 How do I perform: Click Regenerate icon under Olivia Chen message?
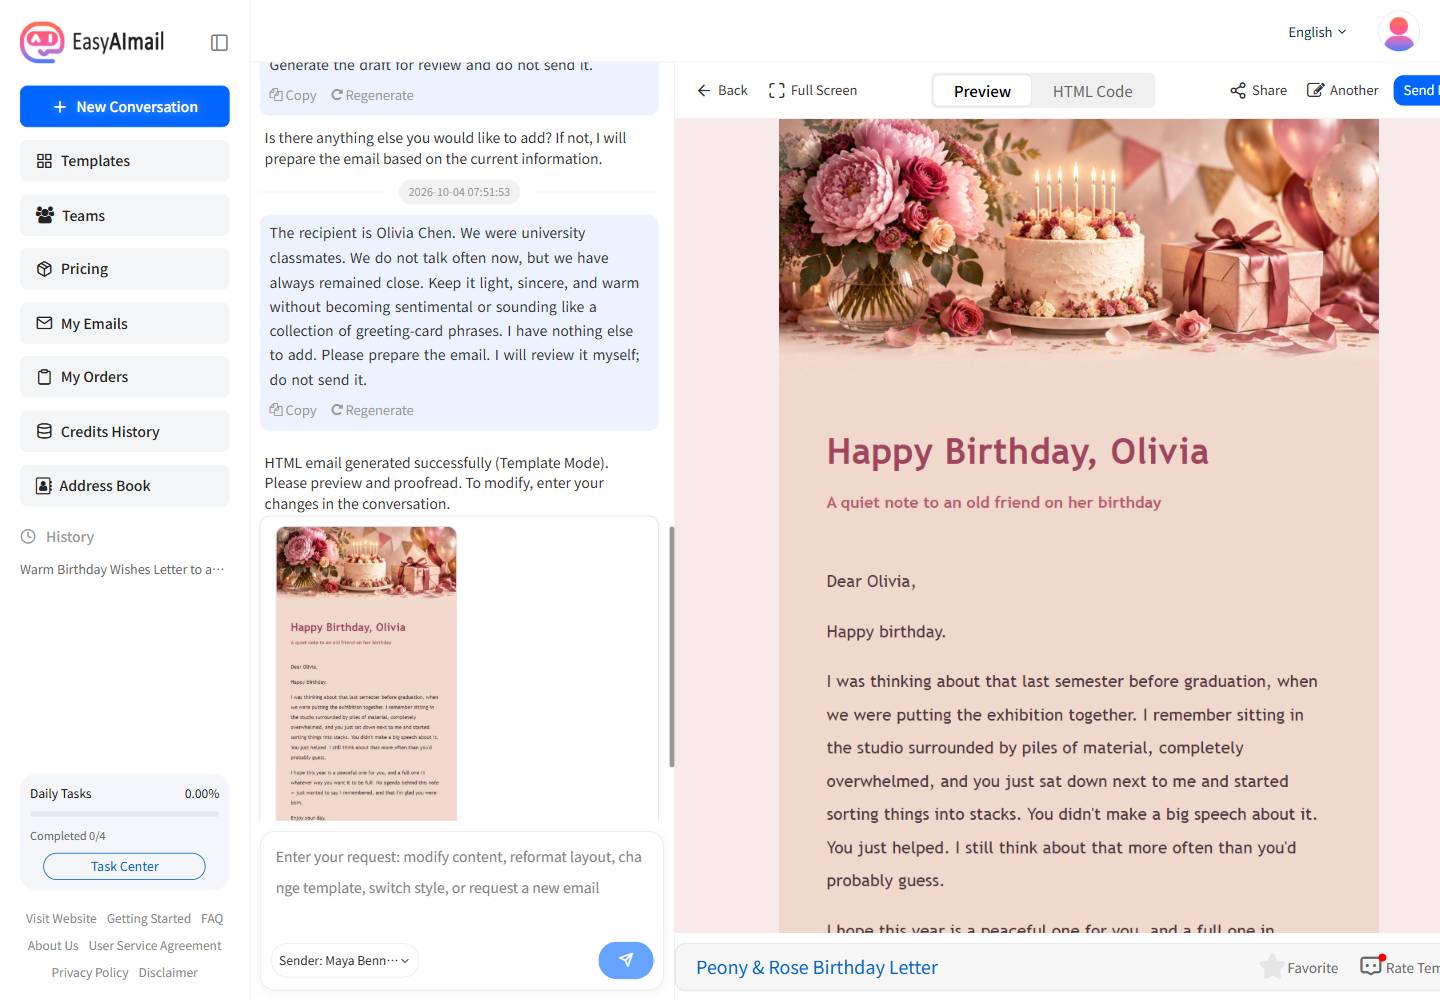tap(337, 410)
